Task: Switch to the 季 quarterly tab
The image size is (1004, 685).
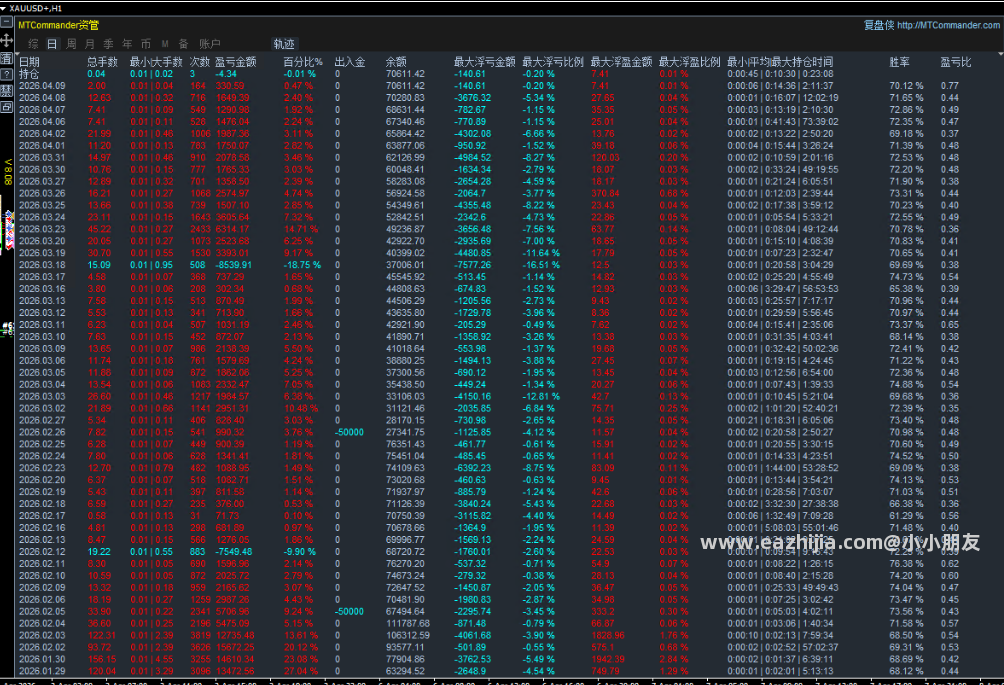Action: (x=108, y=44)
